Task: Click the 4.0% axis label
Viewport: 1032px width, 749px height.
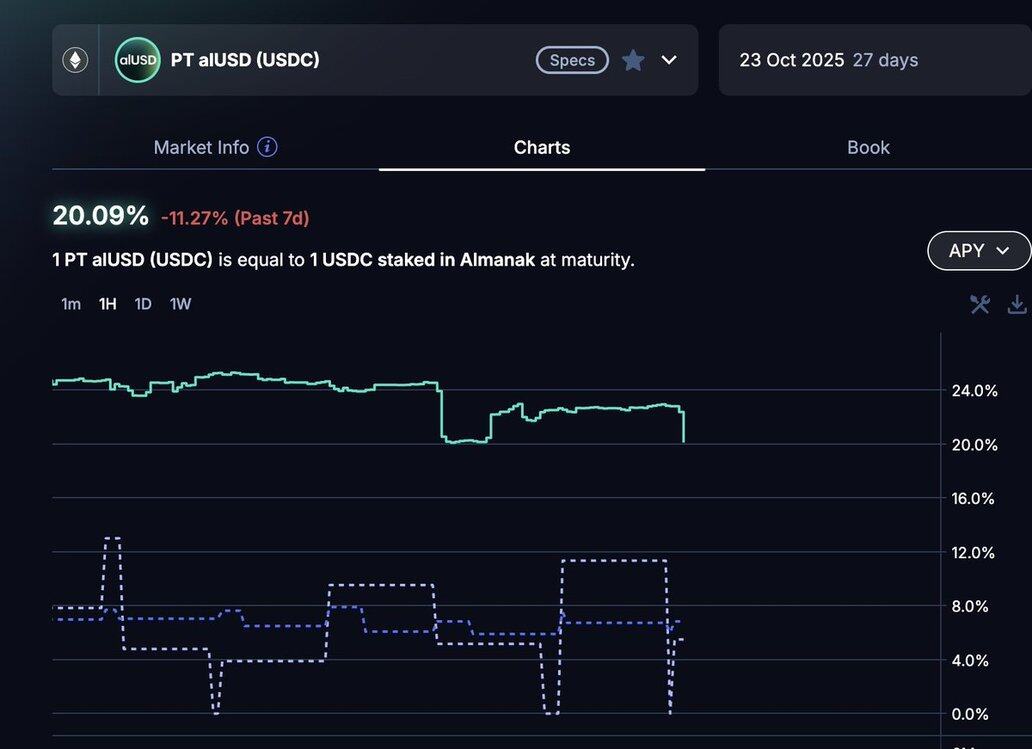Action: tap(970, 661)
